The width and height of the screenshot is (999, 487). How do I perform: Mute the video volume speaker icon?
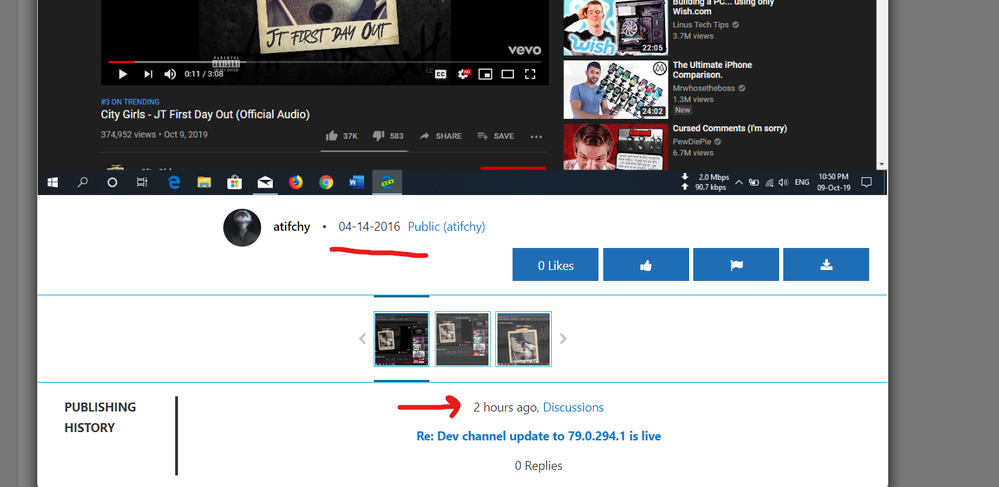coord(170,75)
